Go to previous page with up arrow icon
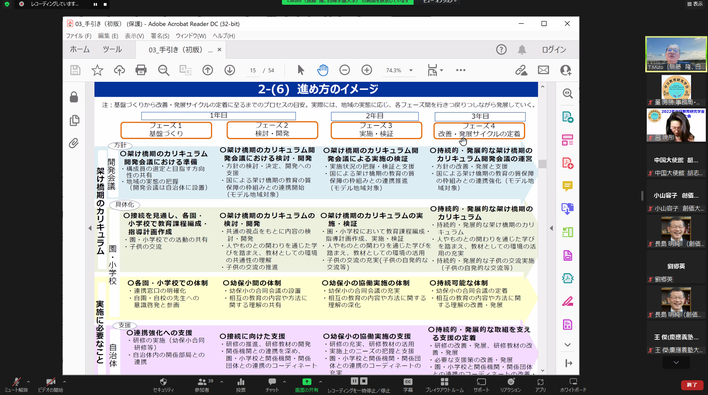Screen dimensions: 708x395 pos(208,70)
